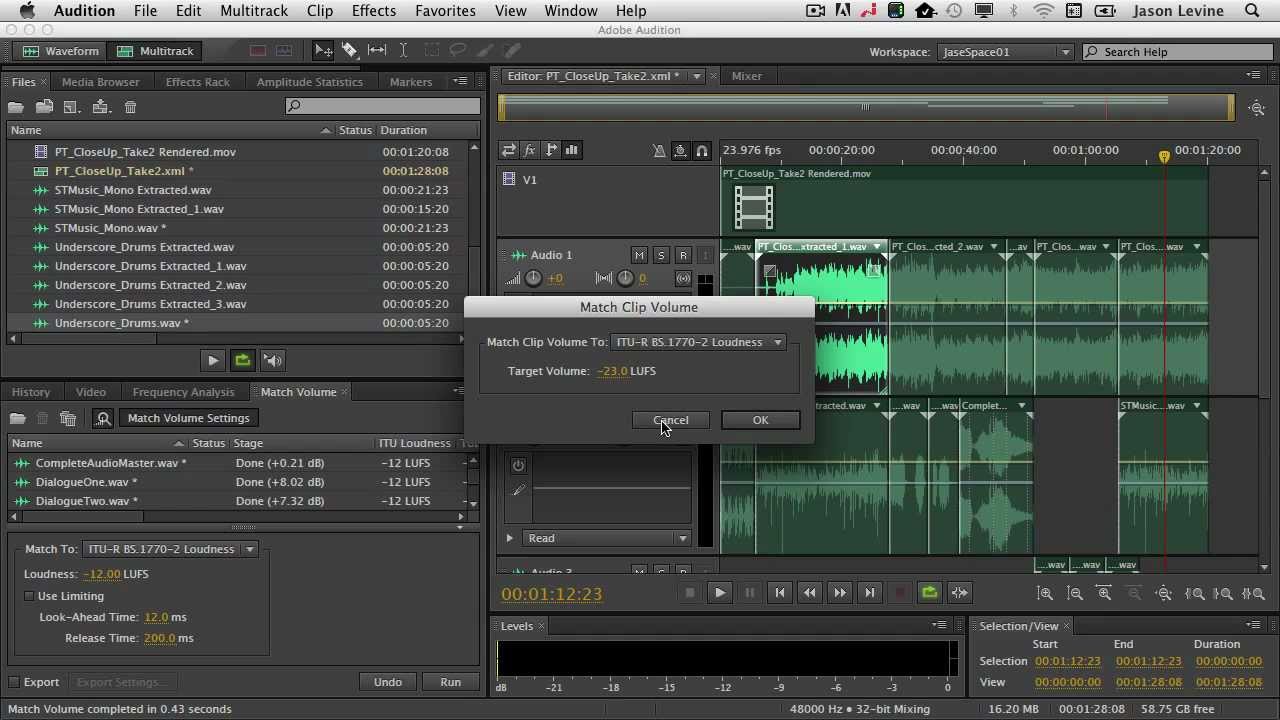Click OK in Match Clip Volume dialog

coord(760,420)
